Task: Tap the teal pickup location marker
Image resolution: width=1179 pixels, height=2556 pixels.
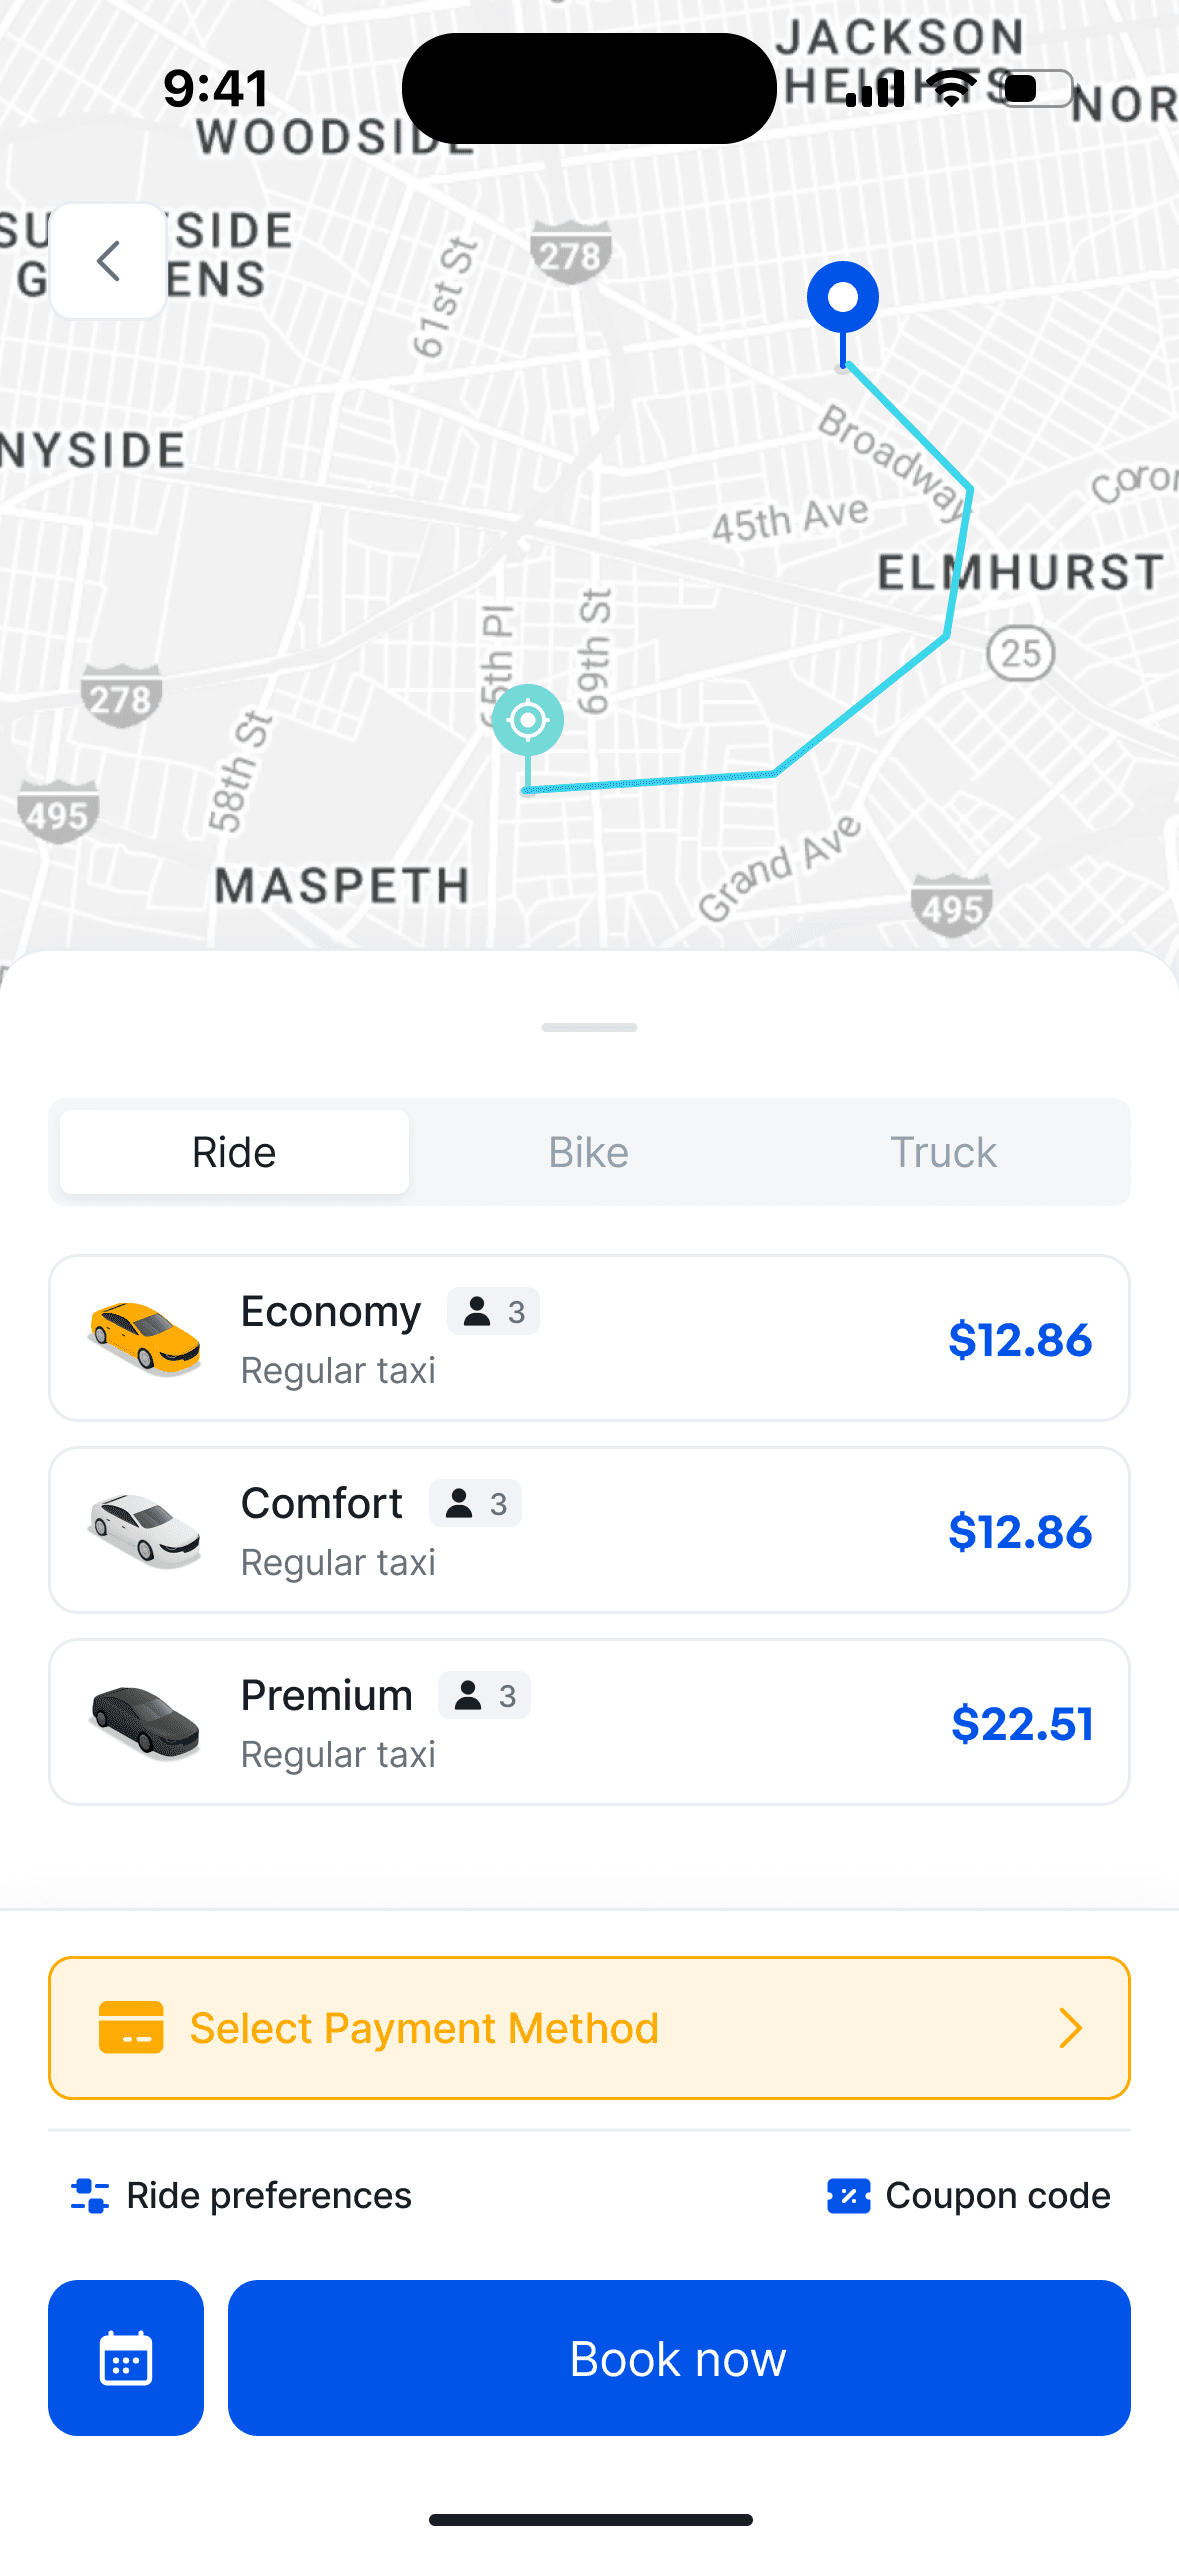Action: coord(528,720)
